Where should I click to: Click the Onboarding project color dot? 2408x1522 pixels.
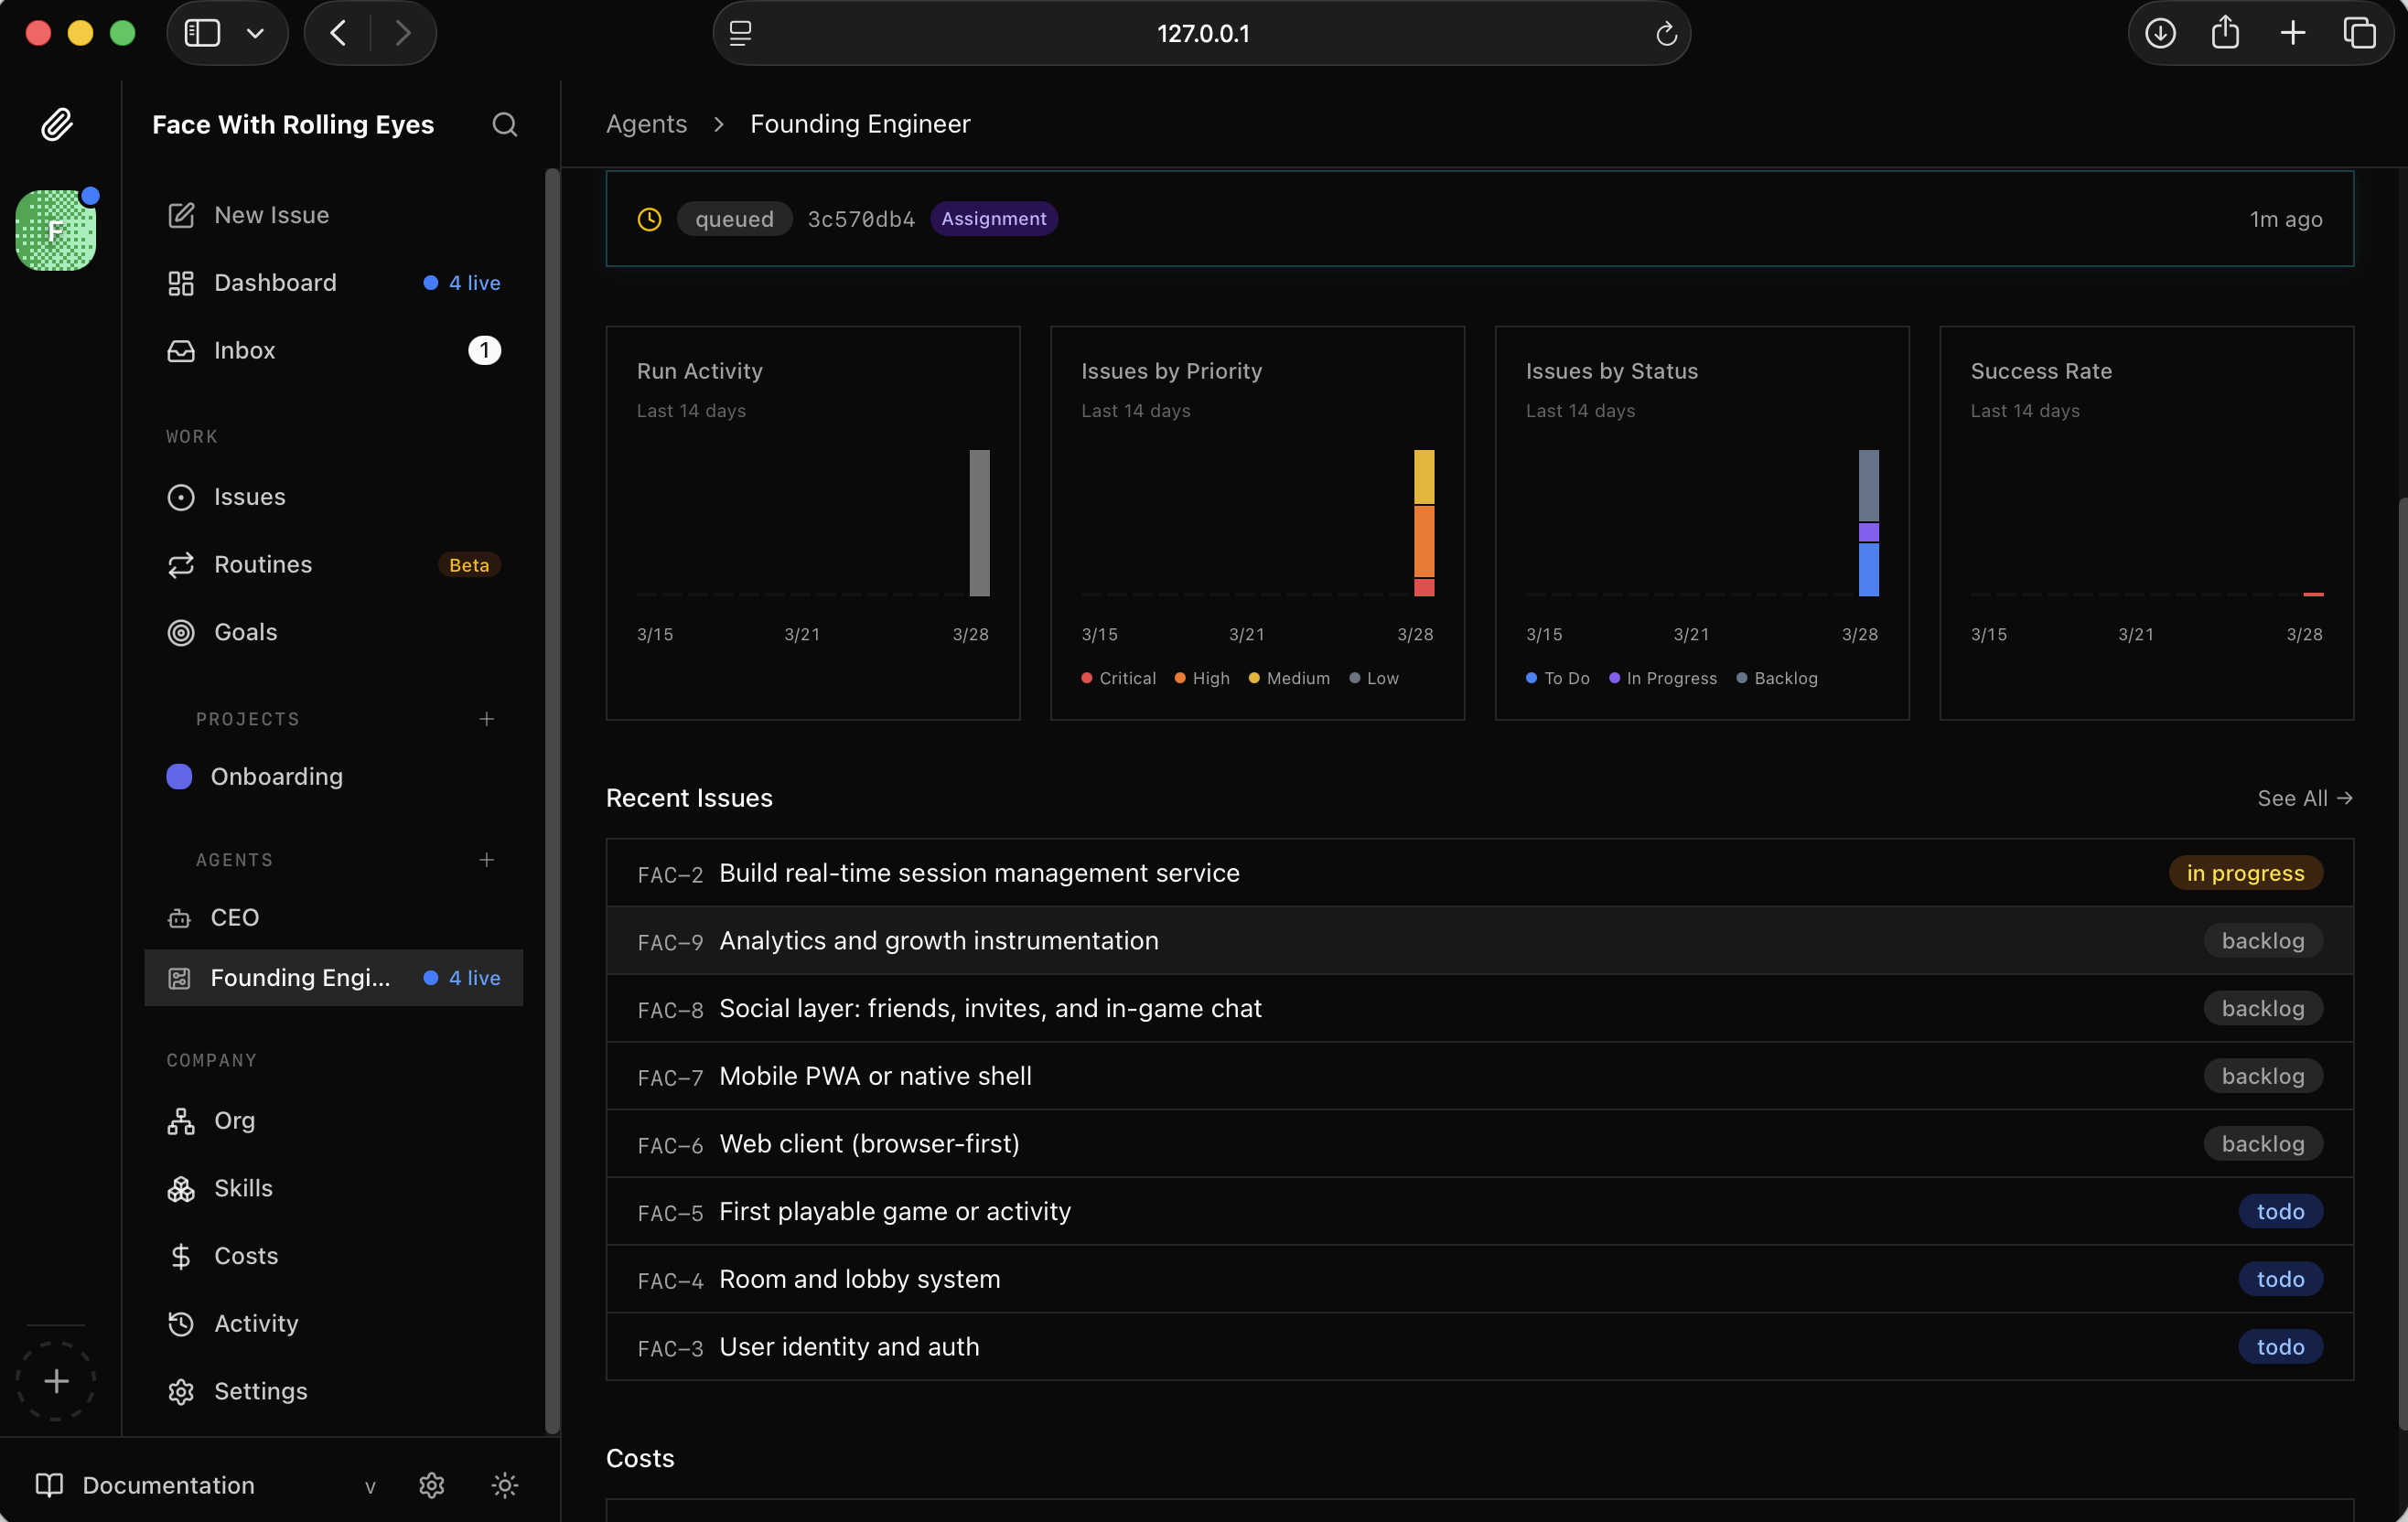(179, 777)
